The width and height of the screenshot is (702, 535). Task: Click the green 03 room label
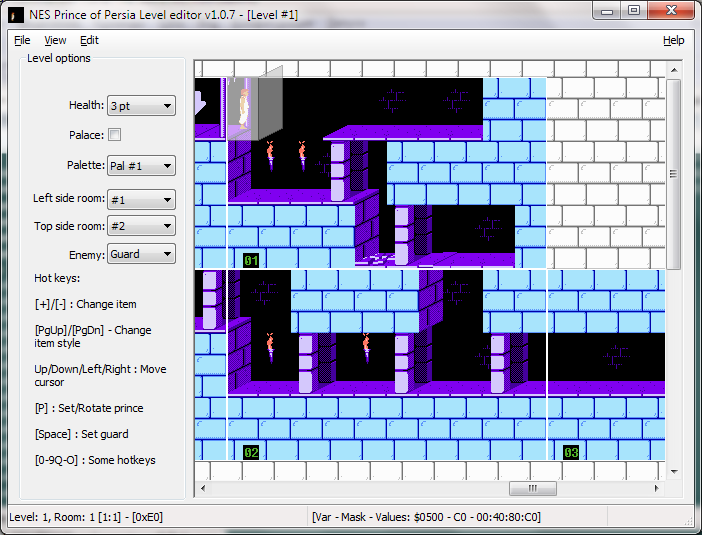click(571, 452)
